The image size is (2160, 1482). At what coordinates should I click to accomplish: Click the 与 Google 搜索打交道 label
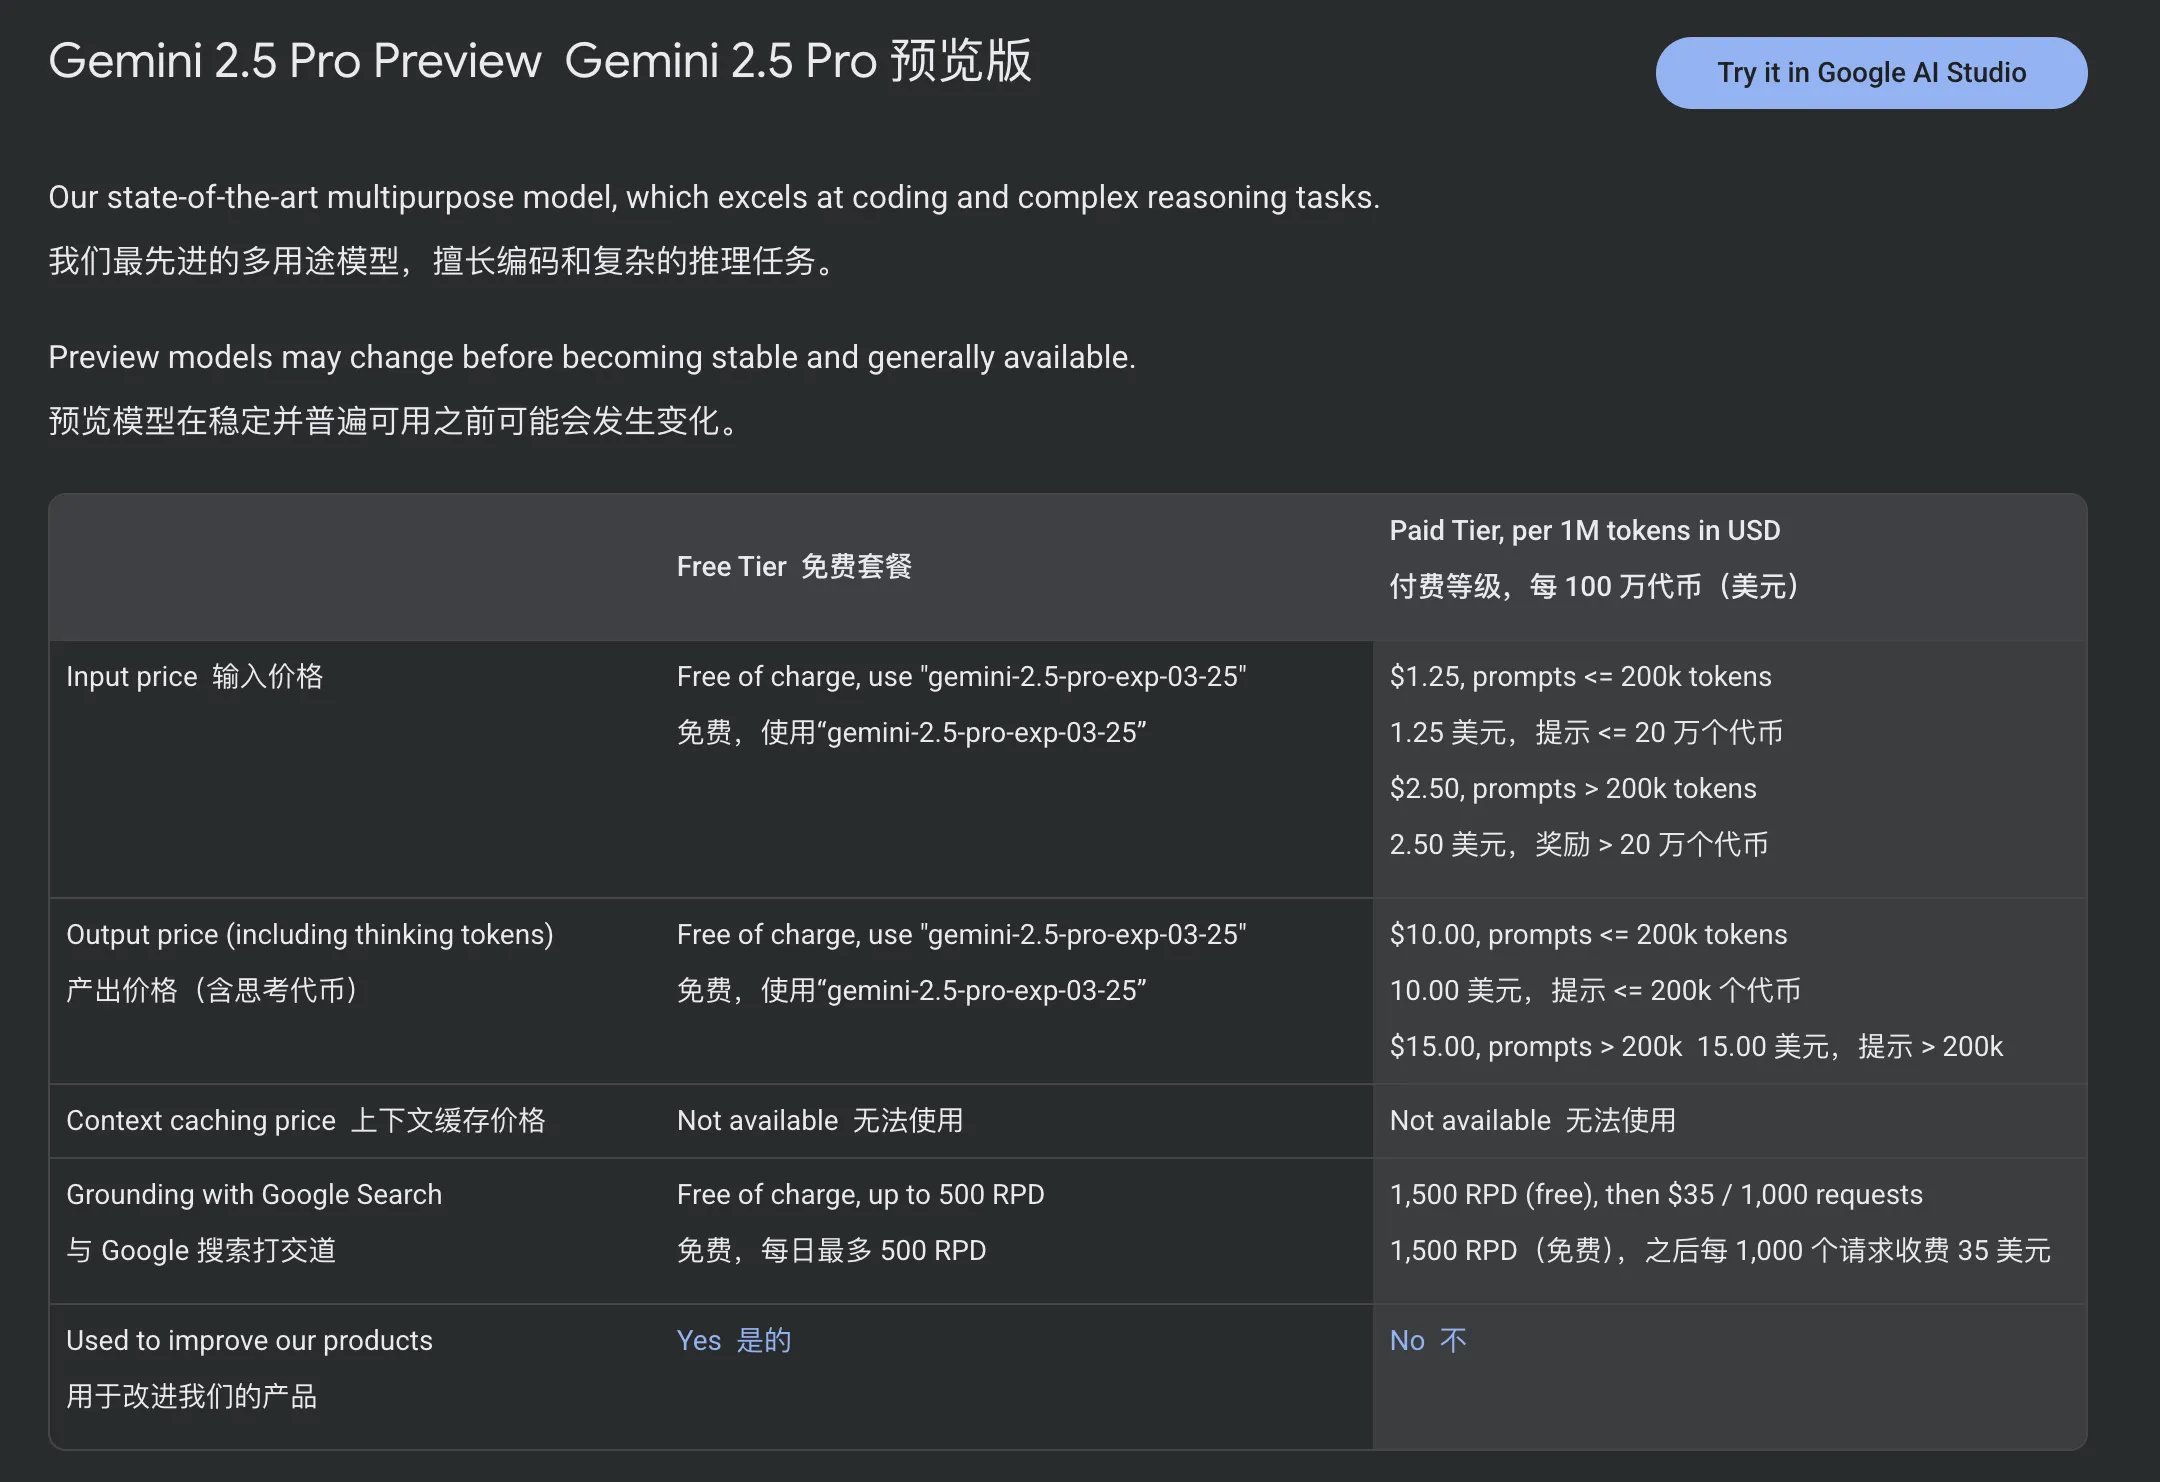(x=201, y=1250)
